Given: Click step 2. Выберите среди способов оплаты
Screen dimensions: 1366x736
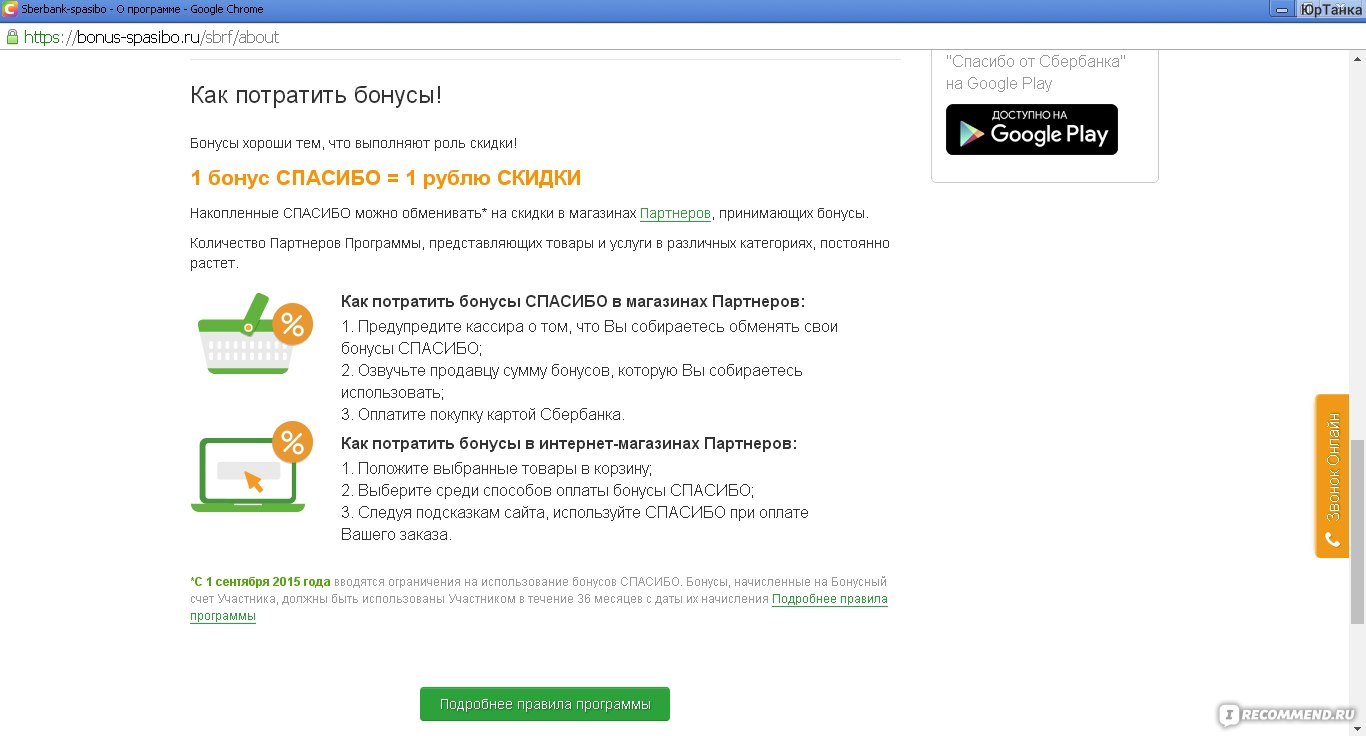Looking at the screenshot, I should point(548,490).
